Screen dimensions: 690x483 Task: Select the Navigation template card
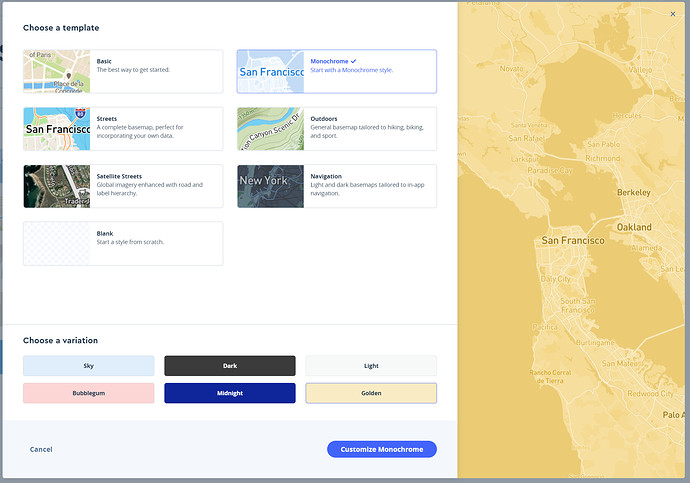(x=337, y=186)
